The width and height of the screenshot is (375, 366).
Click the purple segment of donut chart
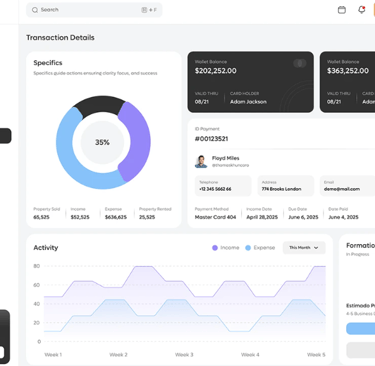138,142
